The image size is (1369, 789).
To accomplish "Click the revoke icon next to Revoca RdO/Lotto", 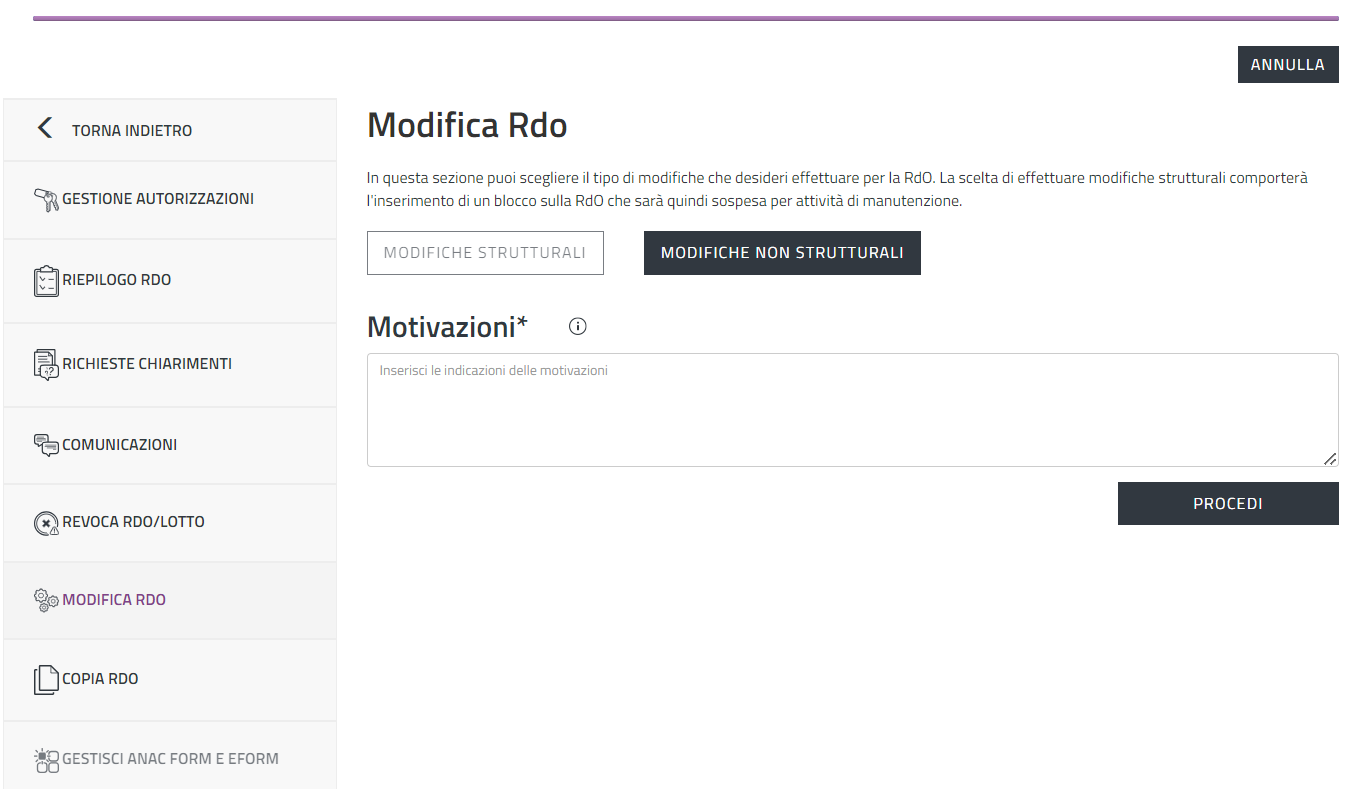I will [x=47, y=523].
